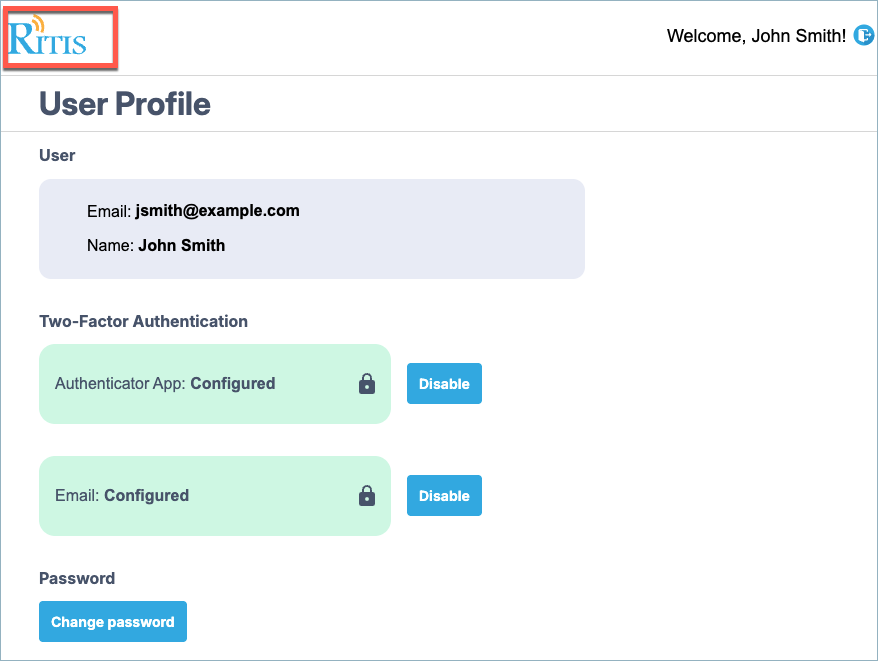The image size is (878, 661).
Task: Click the 'Welcome, John Smith!' greeting text
Action: point(756,36)
